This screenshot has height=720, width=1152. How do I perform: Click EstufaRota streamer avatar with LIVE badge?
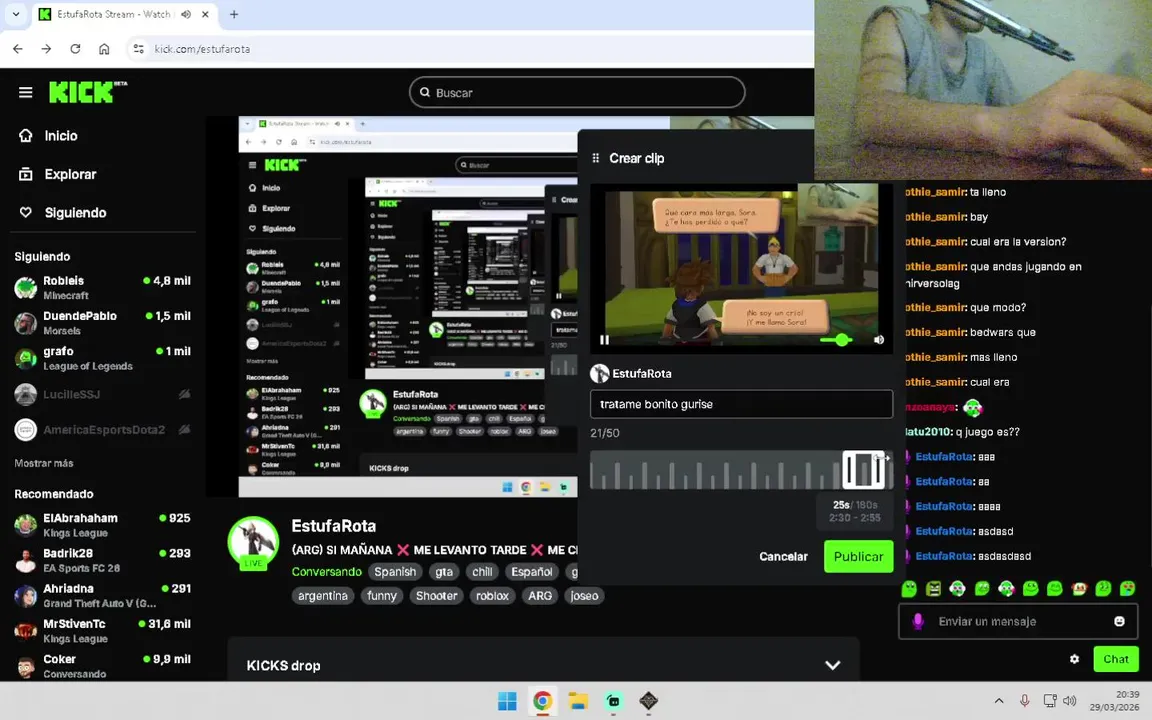(x=253, y=543)
